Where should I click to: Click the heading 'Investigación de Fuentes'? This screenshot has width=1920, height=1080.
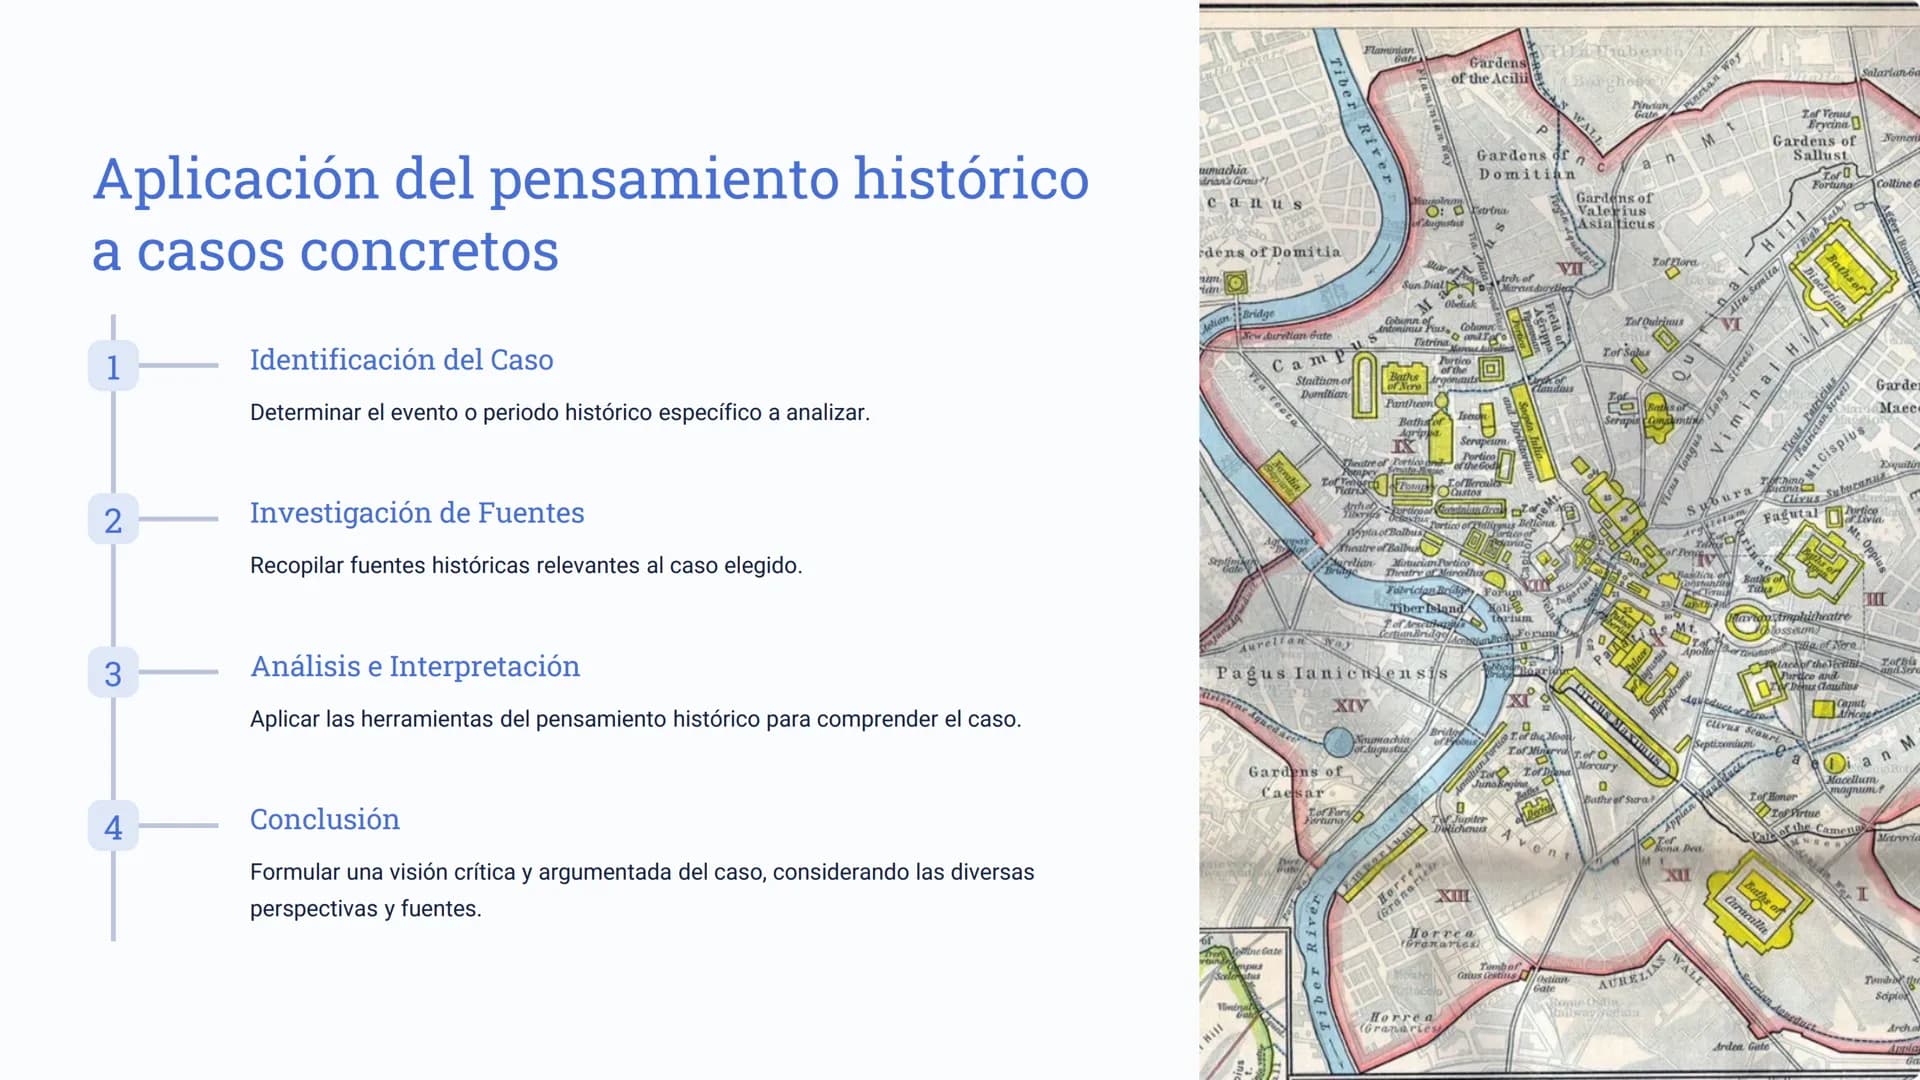click(417, 513)
